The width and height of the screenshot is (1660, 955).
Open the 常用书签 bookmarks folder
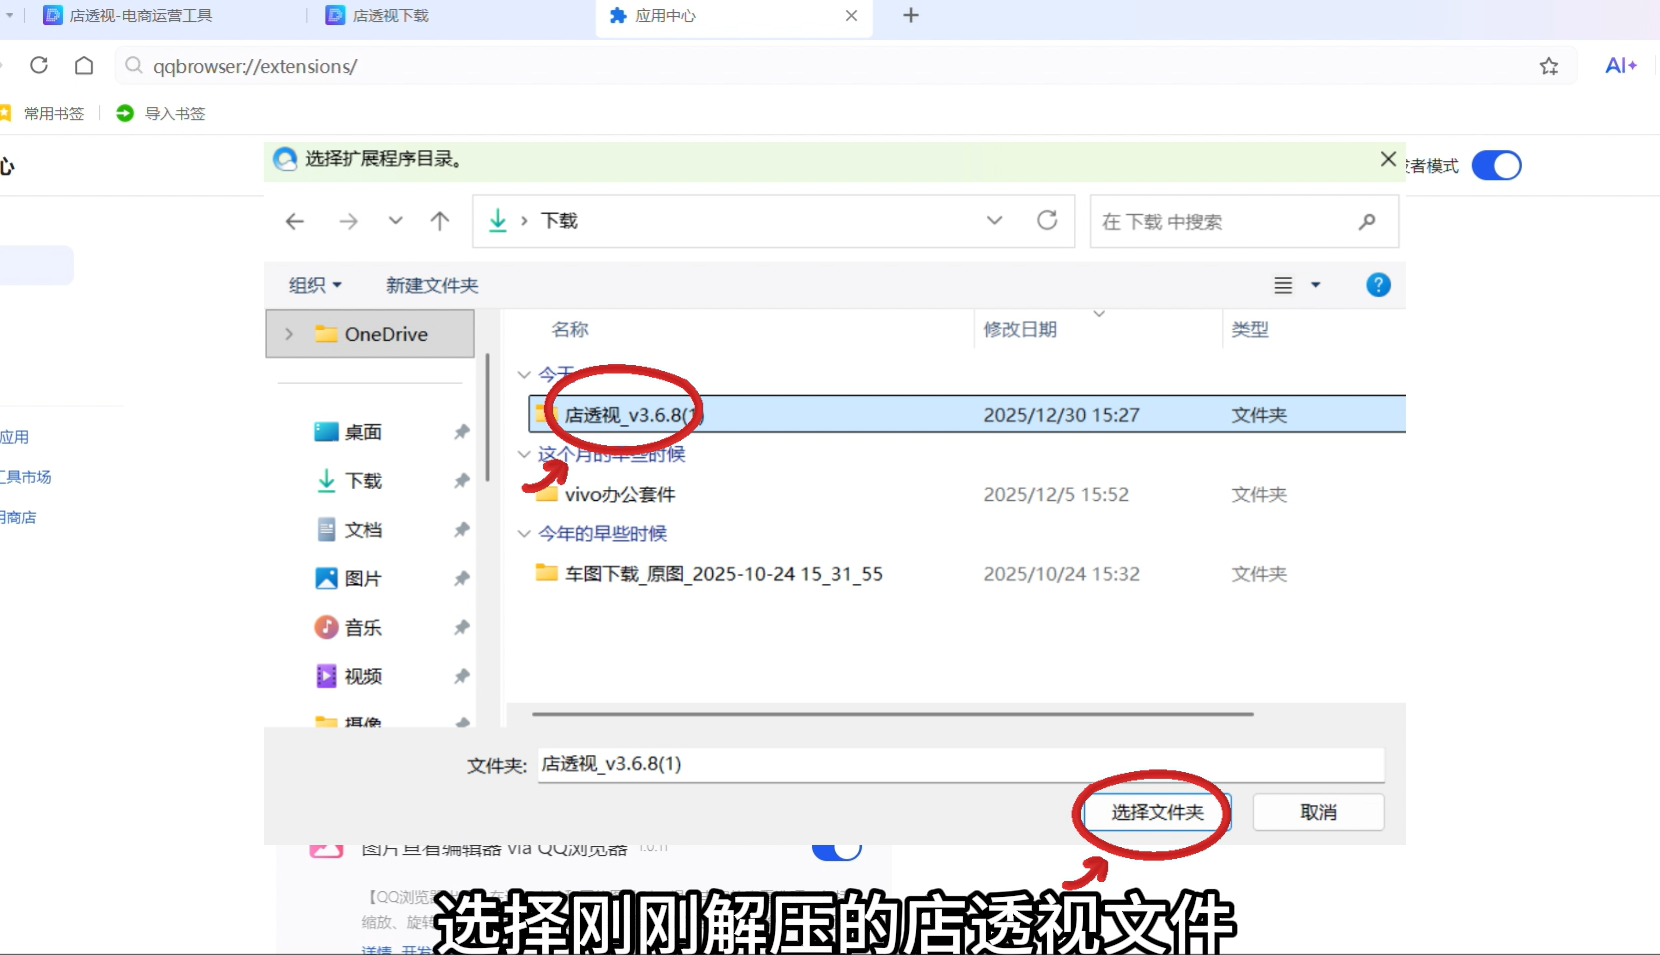click(x=43, y=113)
